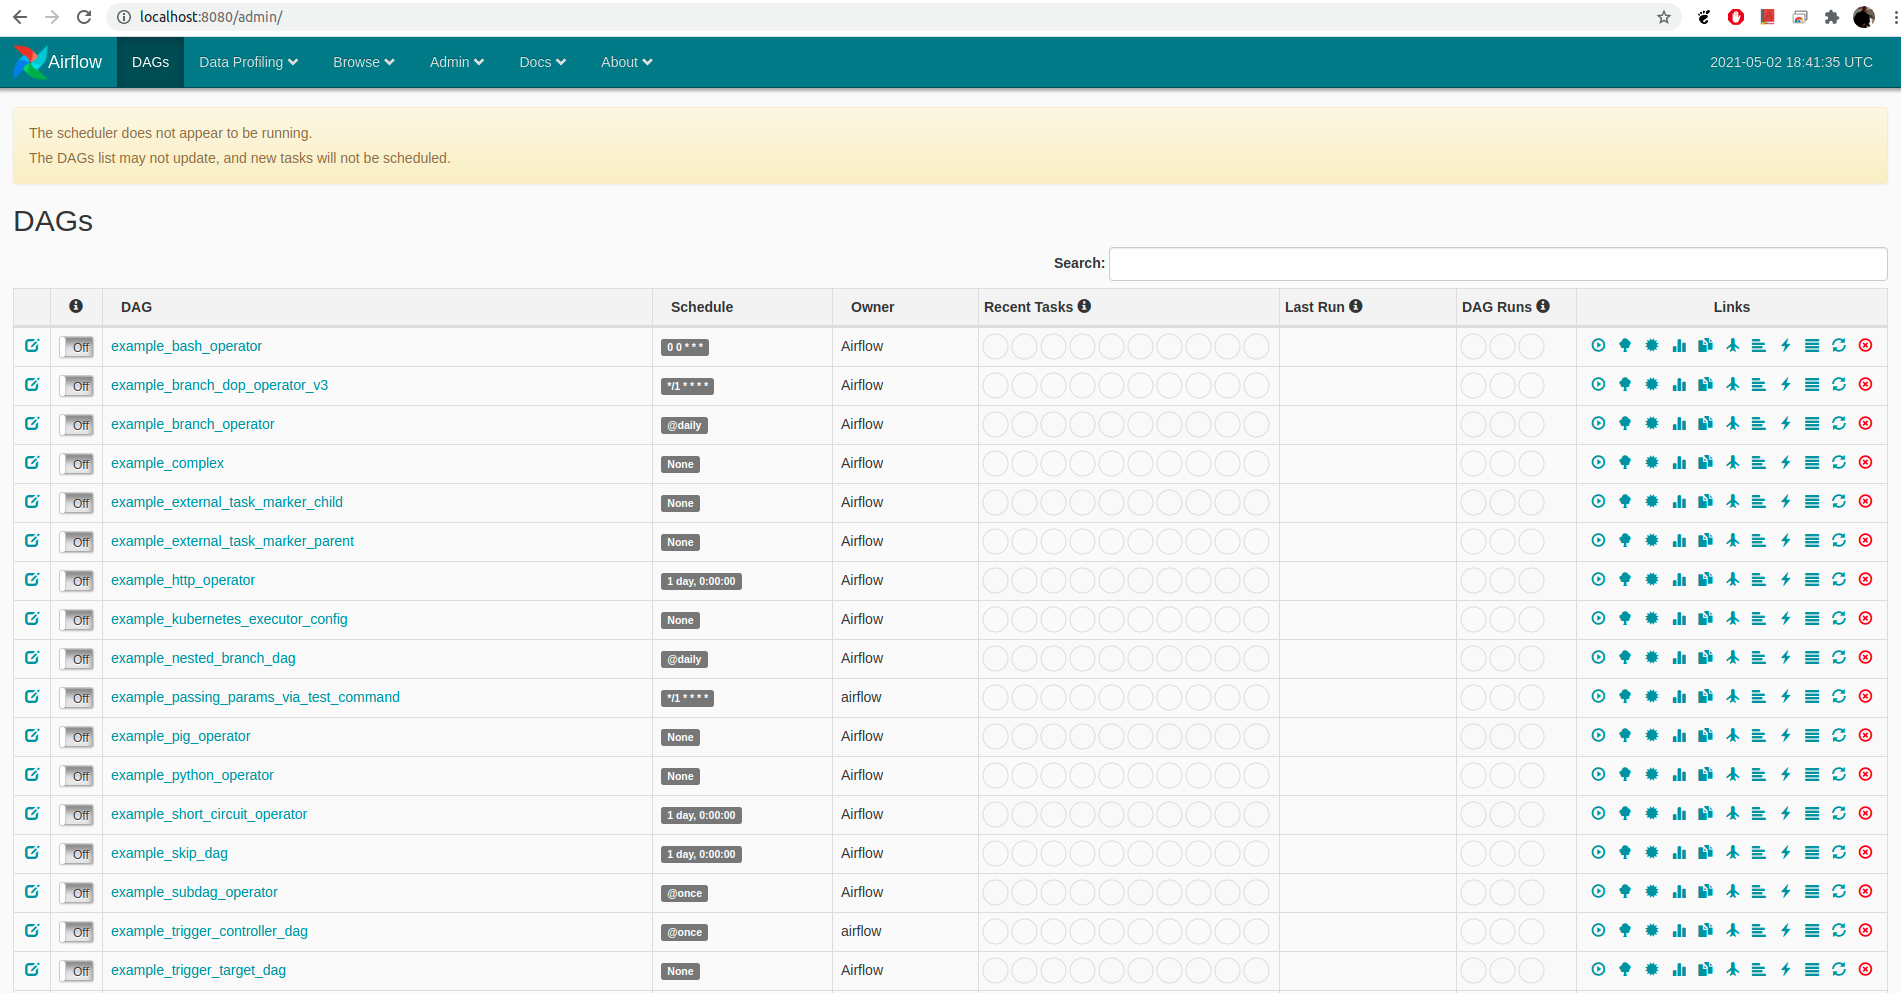Open the Browse dropdown menu
The width and height of the screenshot is (1901, 993).
pyautogui.click(x=363, y=62)
